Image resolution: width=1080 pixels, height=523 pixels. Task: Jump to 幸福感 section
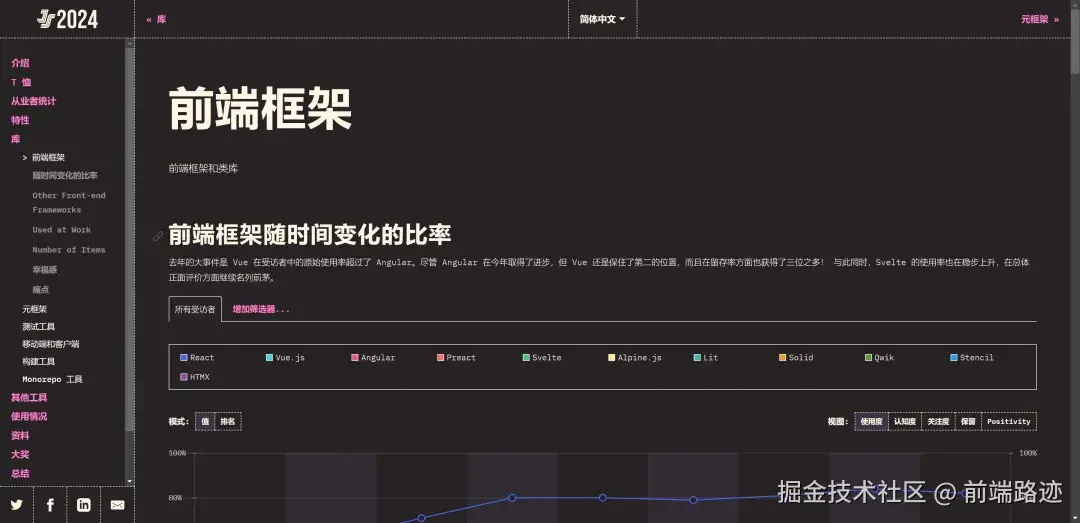point(45,270)
